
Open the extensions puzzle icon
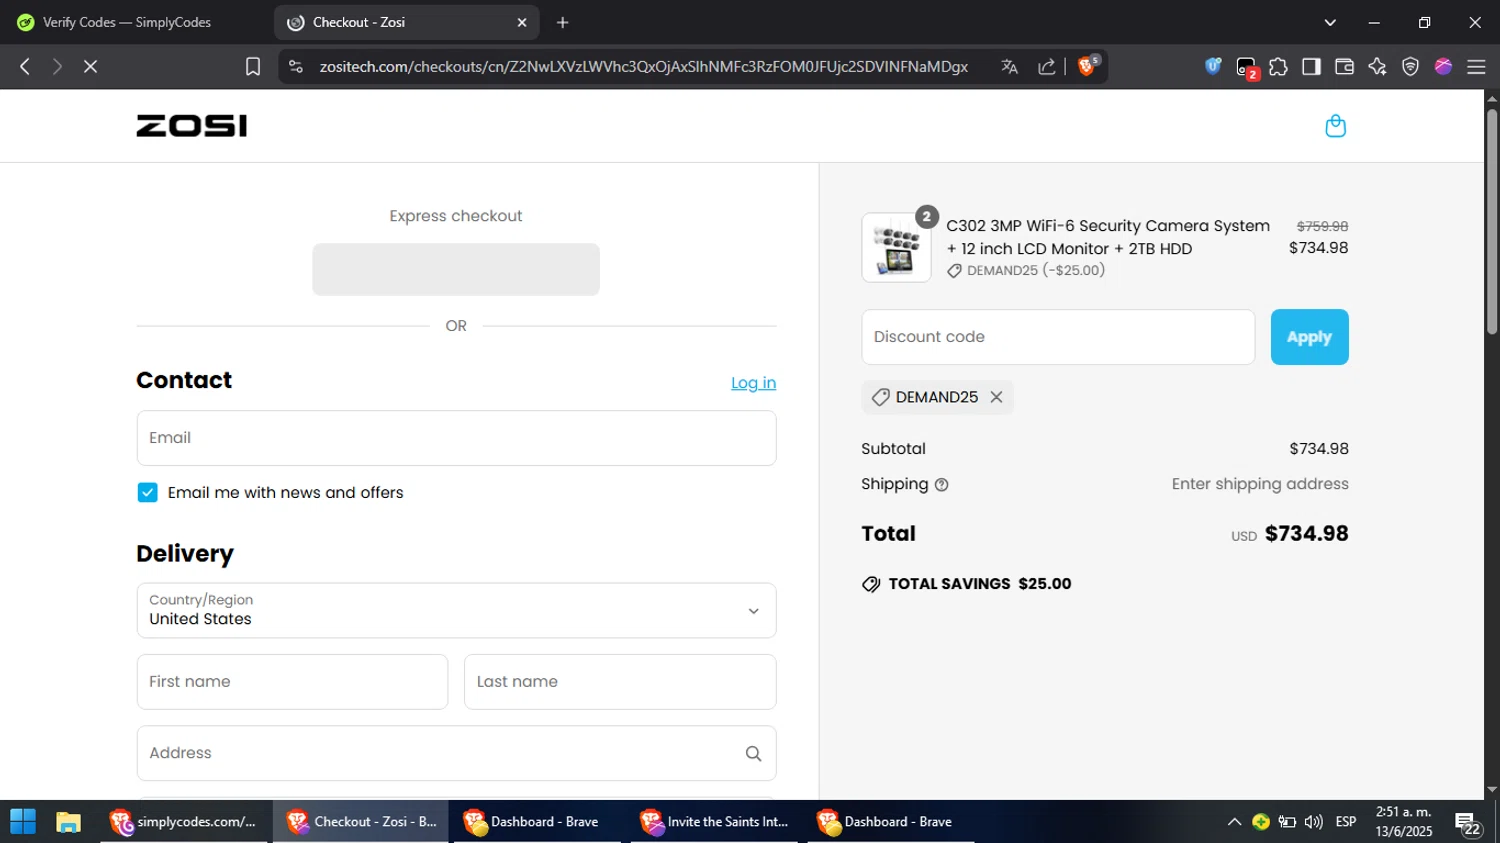1278,66
